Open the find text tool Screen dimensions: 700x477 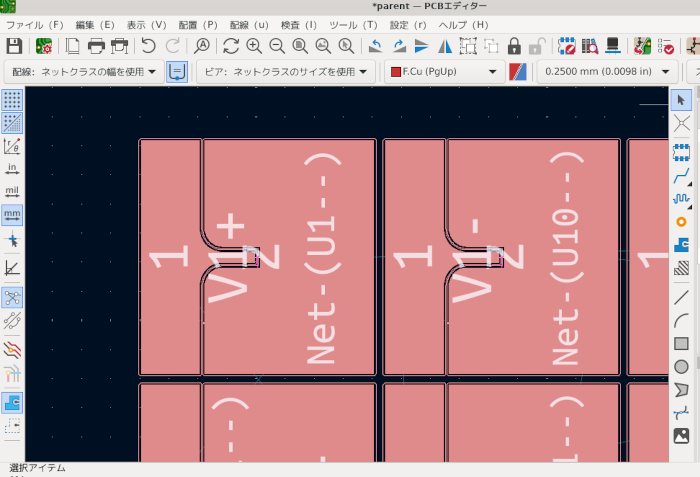(202, 46)
